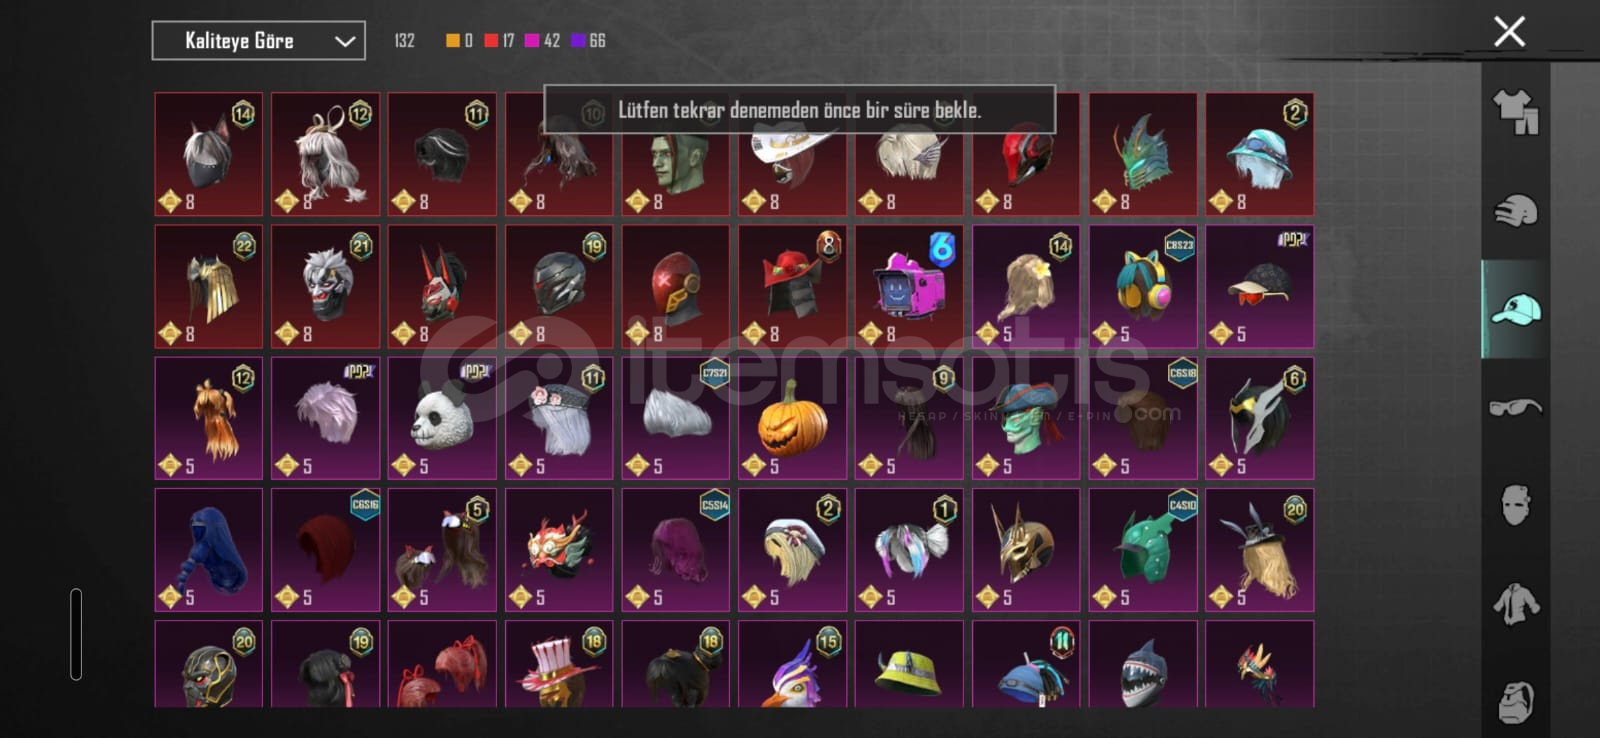Screen dimensions: 1600x738
Task: Open the Kaliteye Göre sort dropdown
Action: pyautogui.click(x=258, y=41)
